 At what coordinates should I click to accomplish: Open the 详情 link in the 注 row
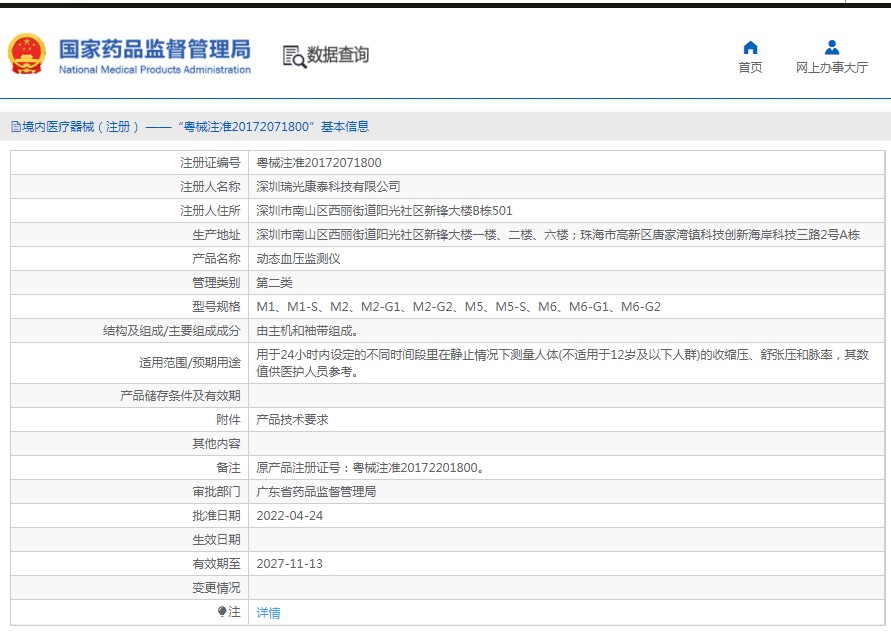point(268,612)
